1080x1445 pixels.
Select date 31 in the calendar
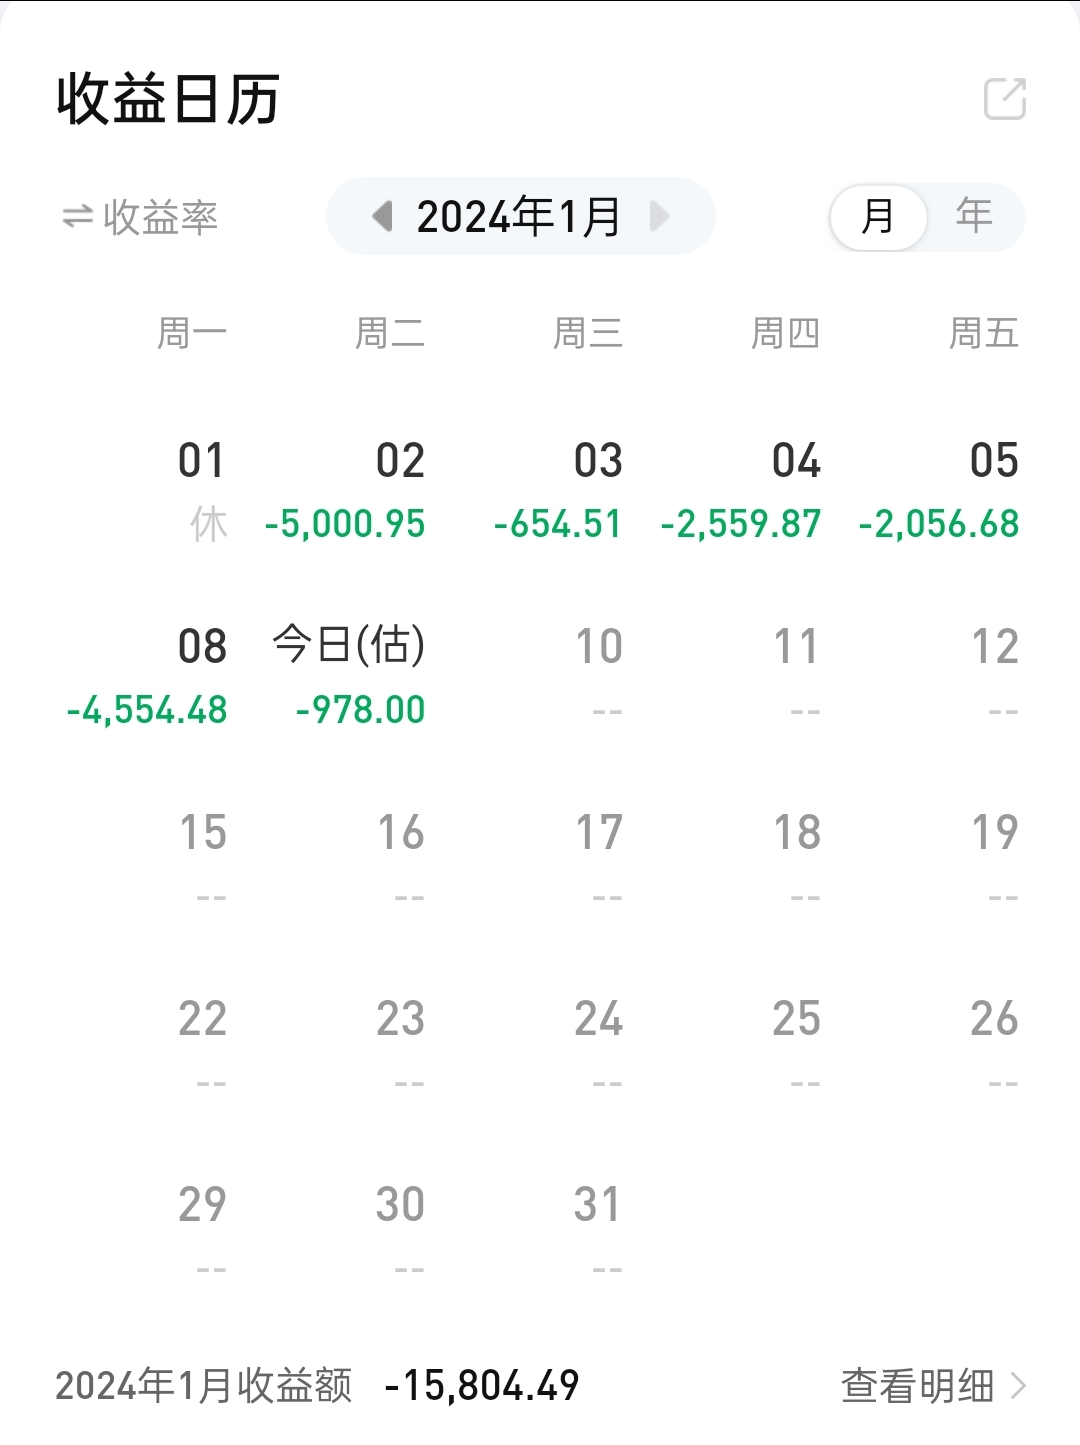[598, 1220]
